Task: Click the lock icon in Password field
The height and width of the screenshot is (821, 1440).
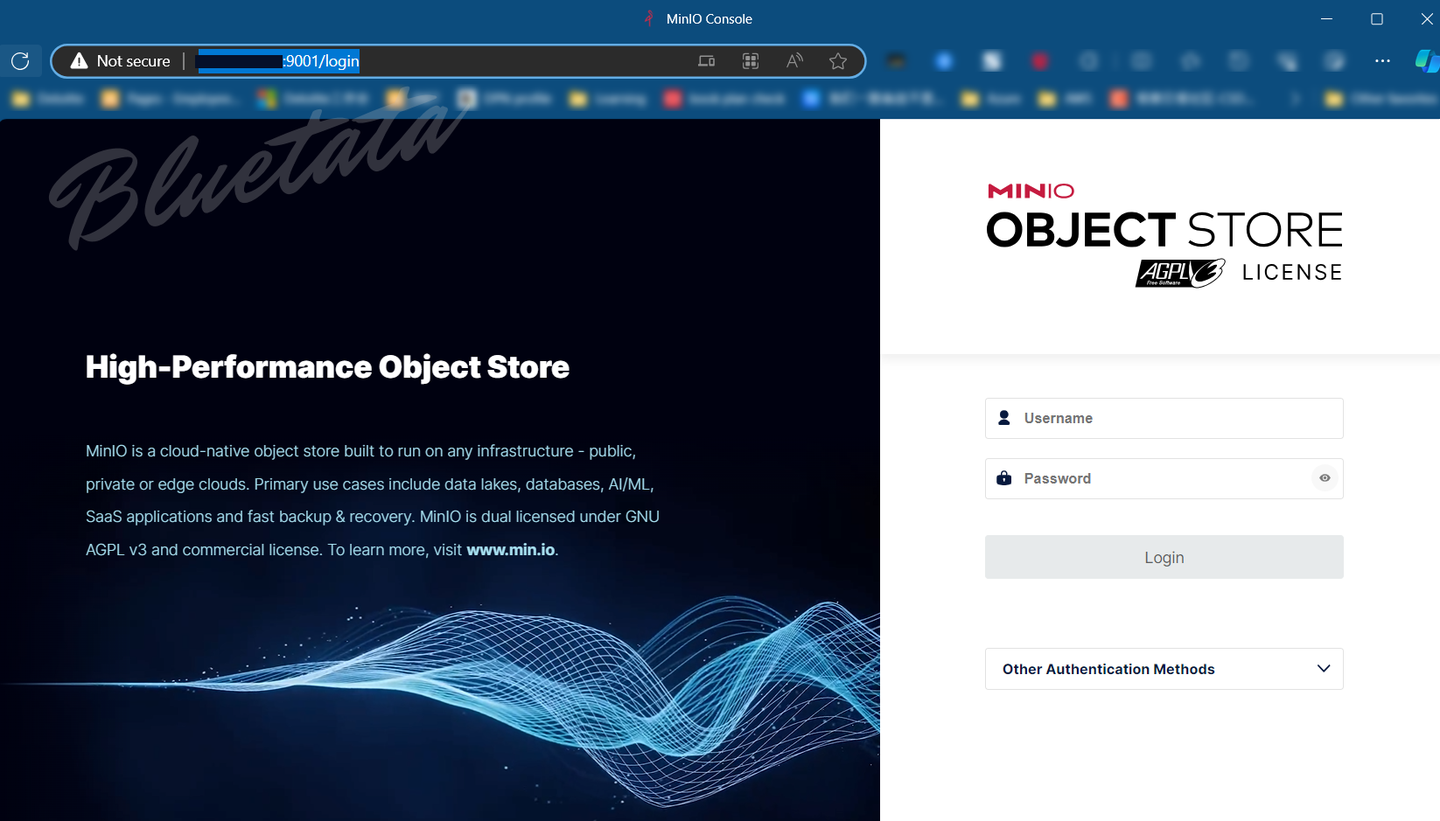Action: tap(1004, 478)
